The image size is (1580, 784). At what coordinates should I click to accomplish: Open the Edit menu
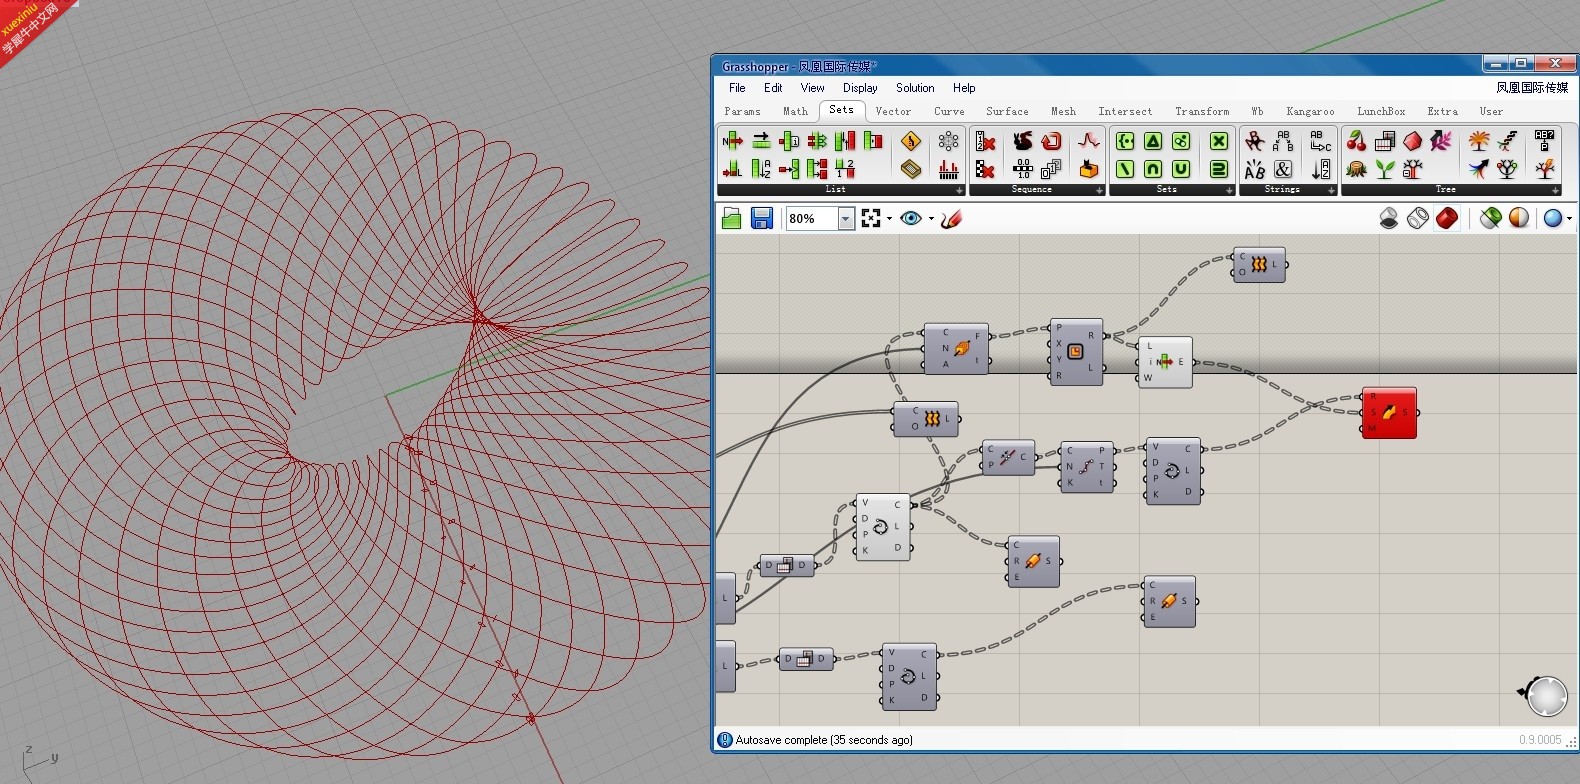773,88
